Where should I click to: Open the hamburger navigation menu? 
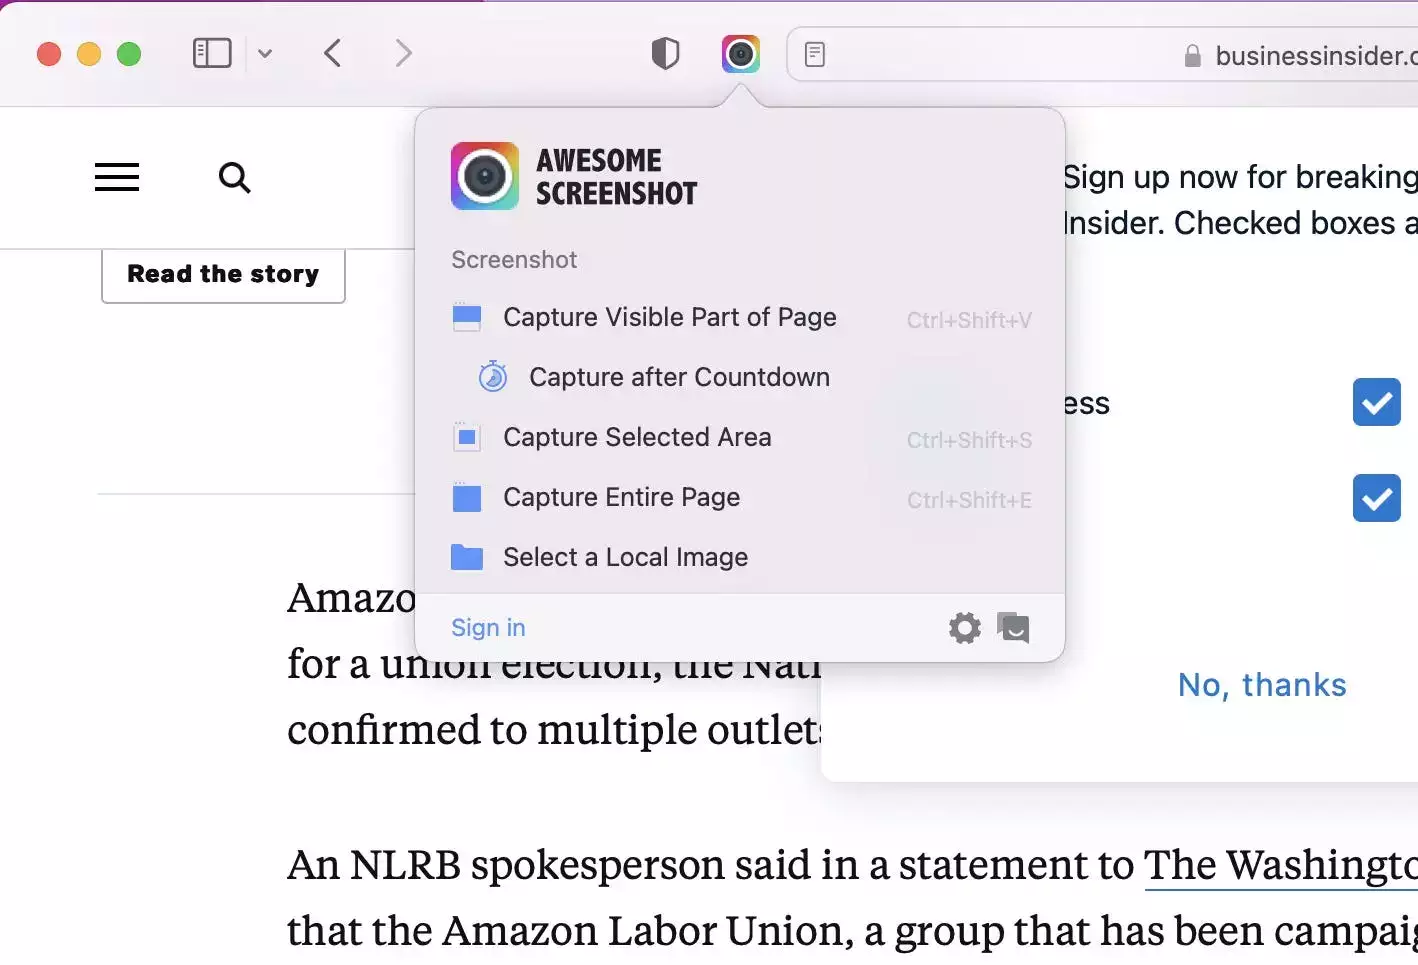click(117, 178)
